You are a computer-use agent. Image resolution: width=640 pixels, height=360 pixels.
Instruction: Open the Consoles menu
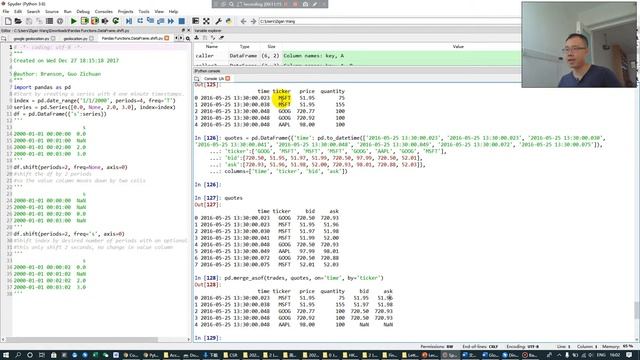tap(104, 11)
